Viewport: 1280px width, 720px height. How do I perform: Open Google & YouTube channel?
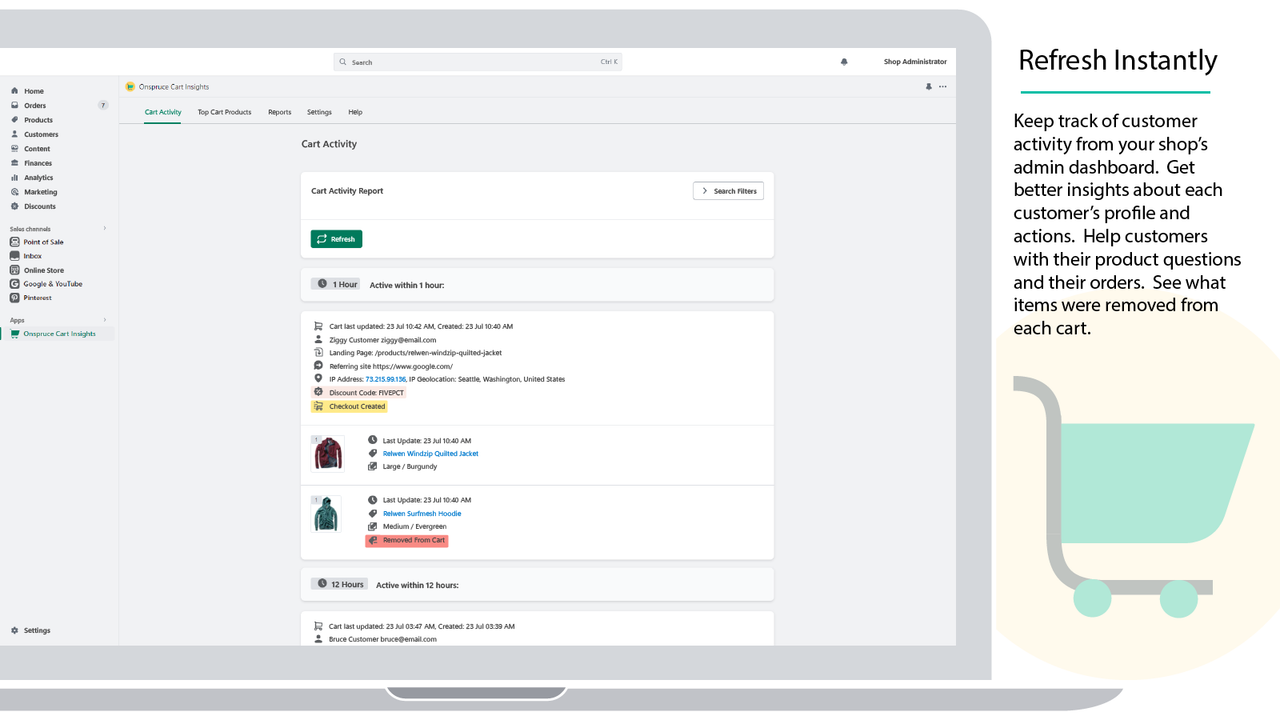tap(52, 284)
